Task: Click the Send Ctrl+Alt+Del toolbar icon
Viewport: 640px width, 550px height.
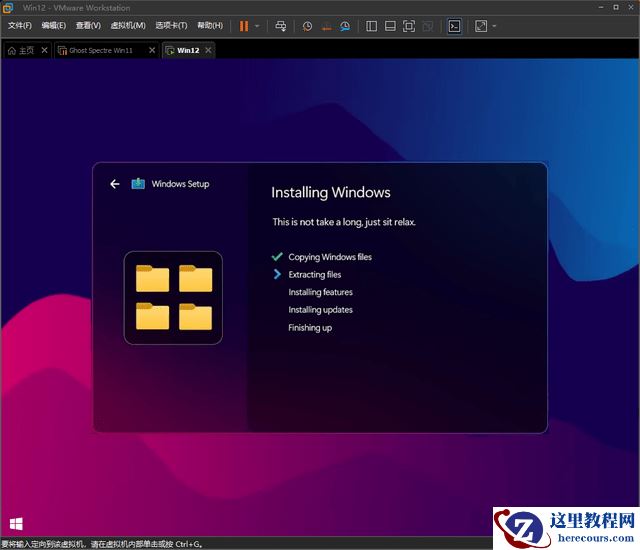Action: [280, 26]
